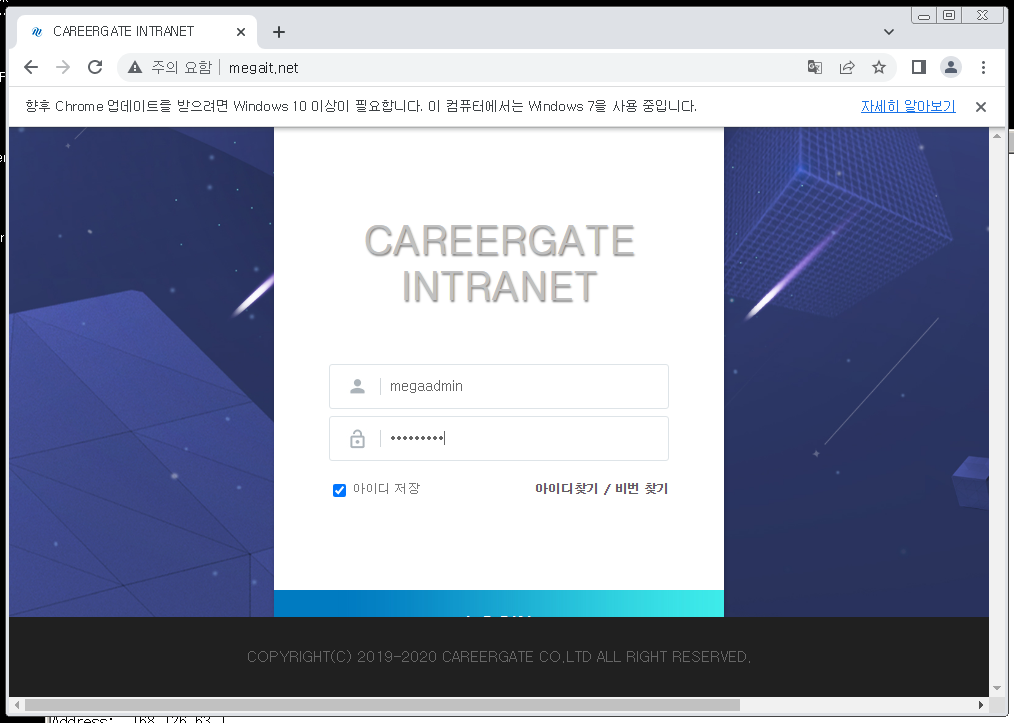
Task: Open the Chrome side panel
Action: 918,67
